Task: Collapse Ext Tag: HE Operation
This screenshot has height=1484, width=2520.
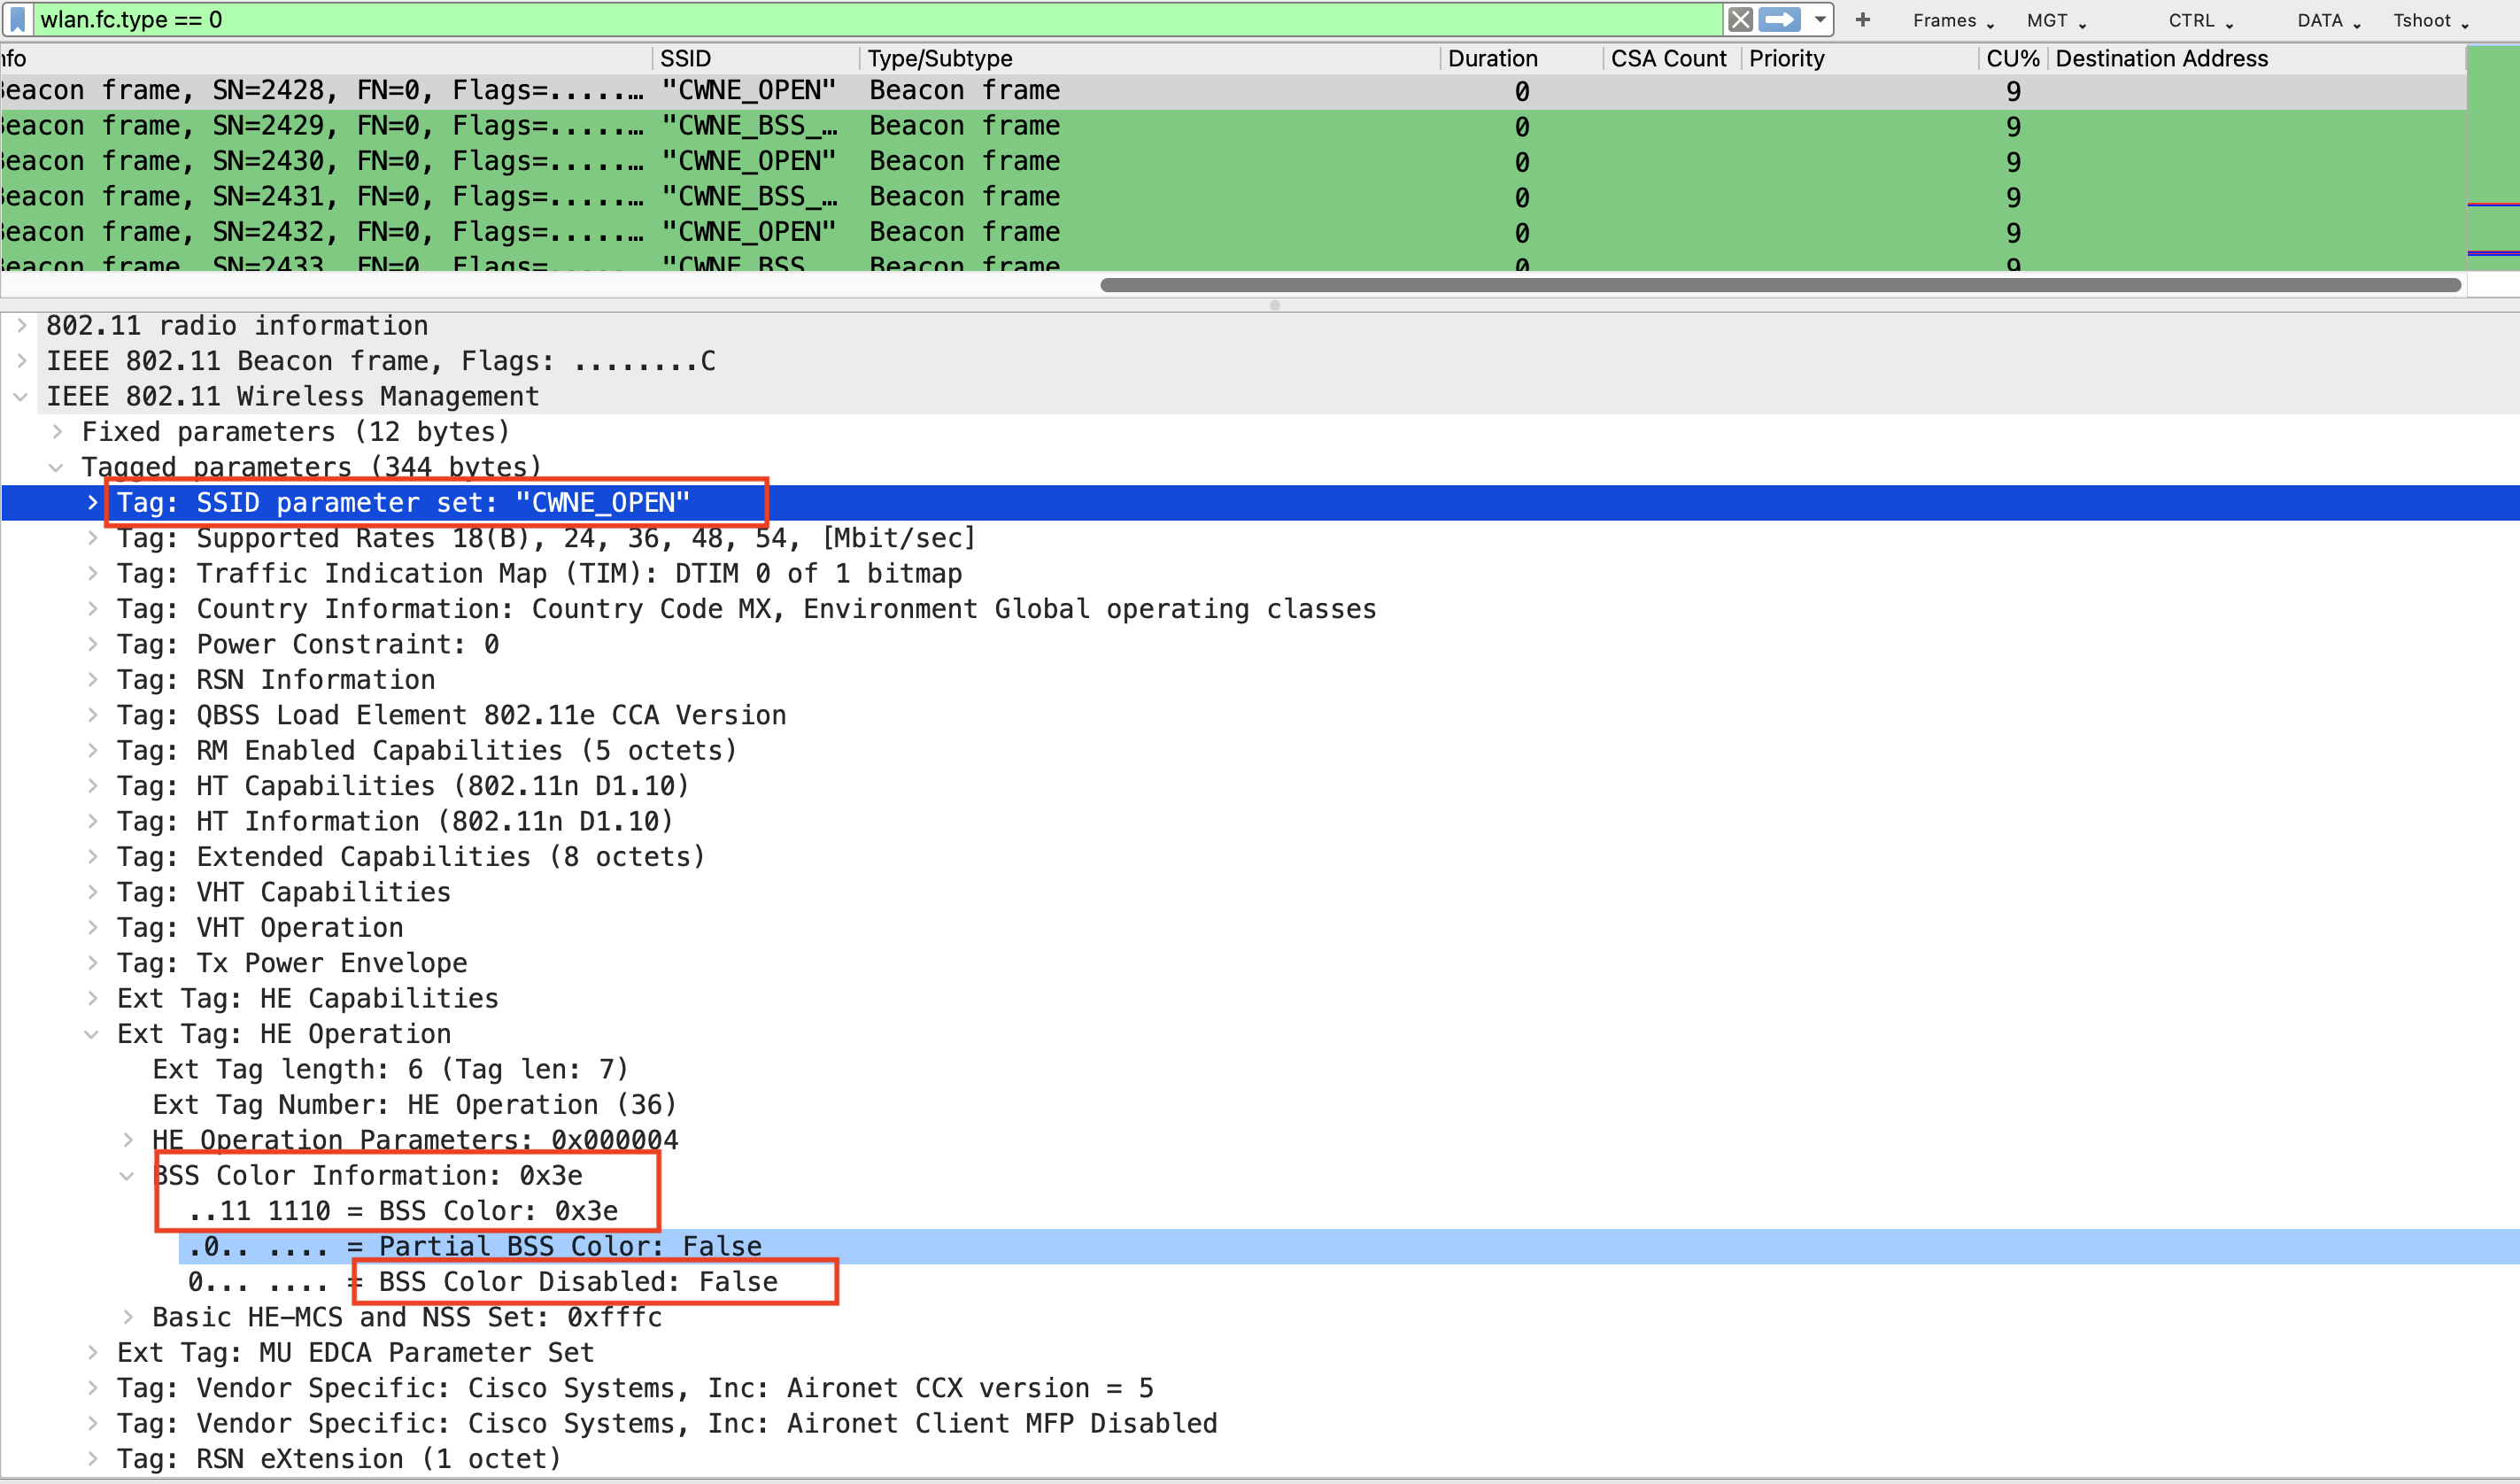Action: [93, 1033]
